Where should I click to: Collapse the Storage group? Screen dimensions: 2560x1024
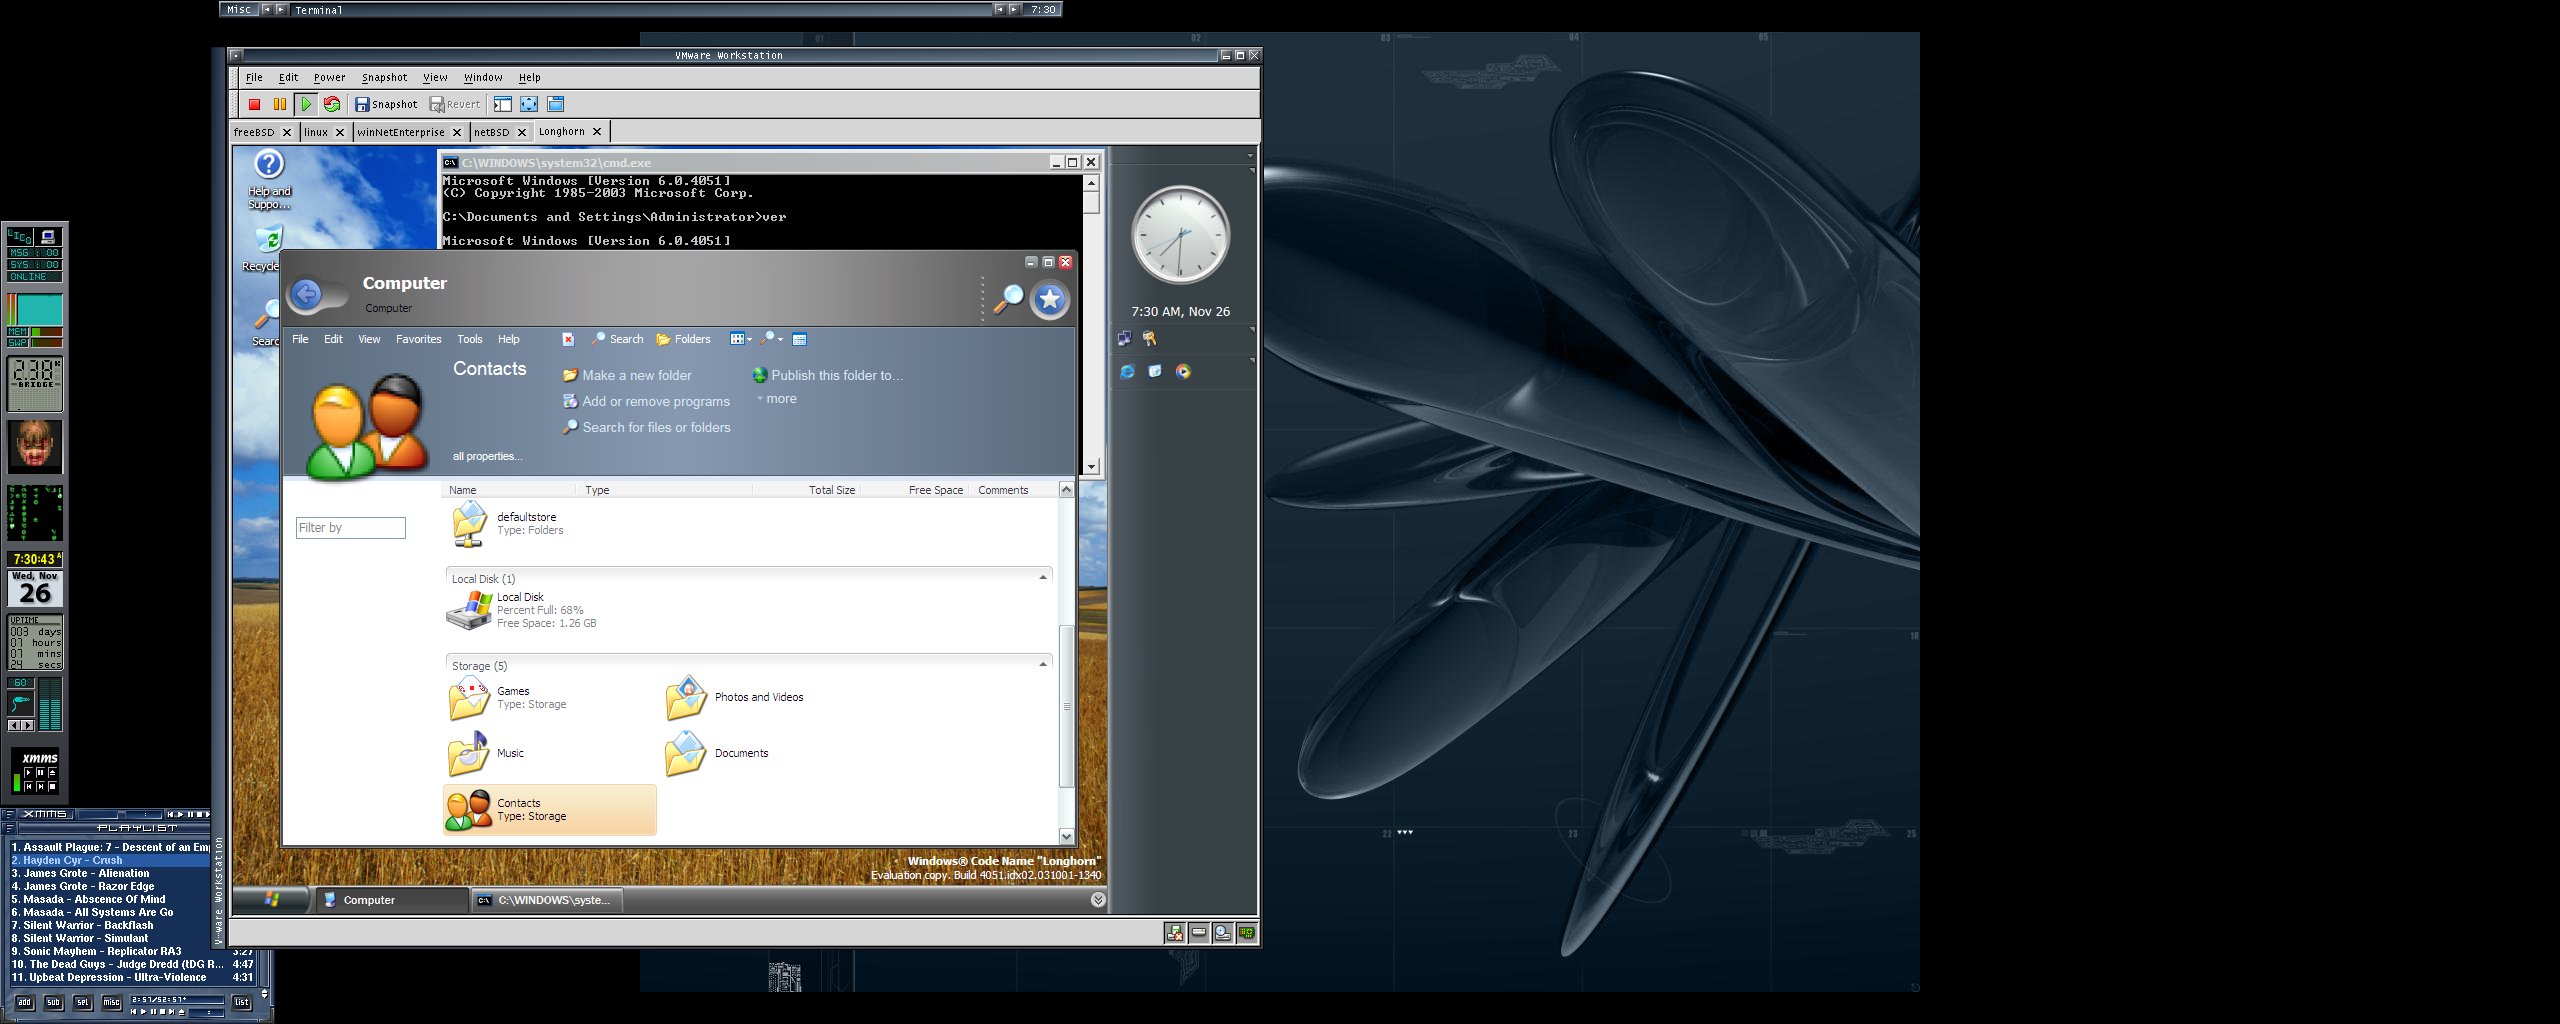(x=1043, y=665)
